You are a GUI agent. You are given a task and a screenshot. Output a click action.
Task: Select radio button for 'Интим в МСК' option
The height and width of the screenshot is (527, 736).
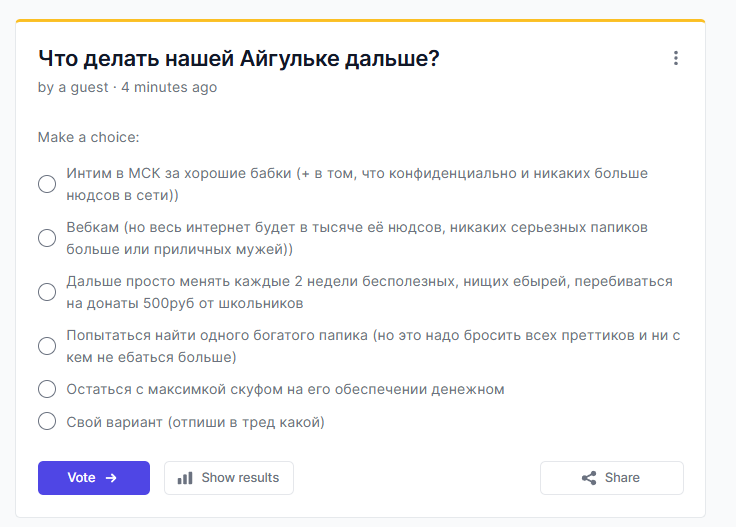(47, 184)
